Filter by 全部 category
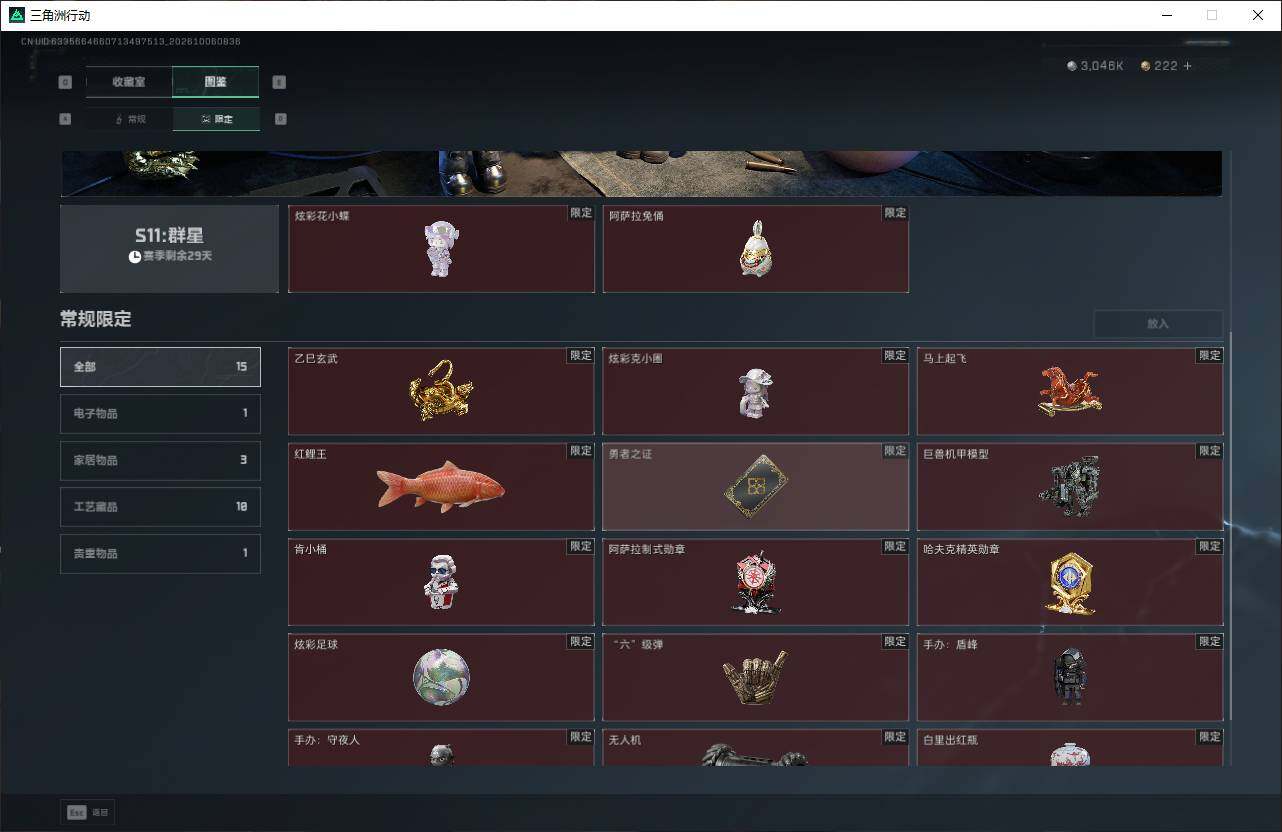This screenshot has width=1282, height=832. 160,367
